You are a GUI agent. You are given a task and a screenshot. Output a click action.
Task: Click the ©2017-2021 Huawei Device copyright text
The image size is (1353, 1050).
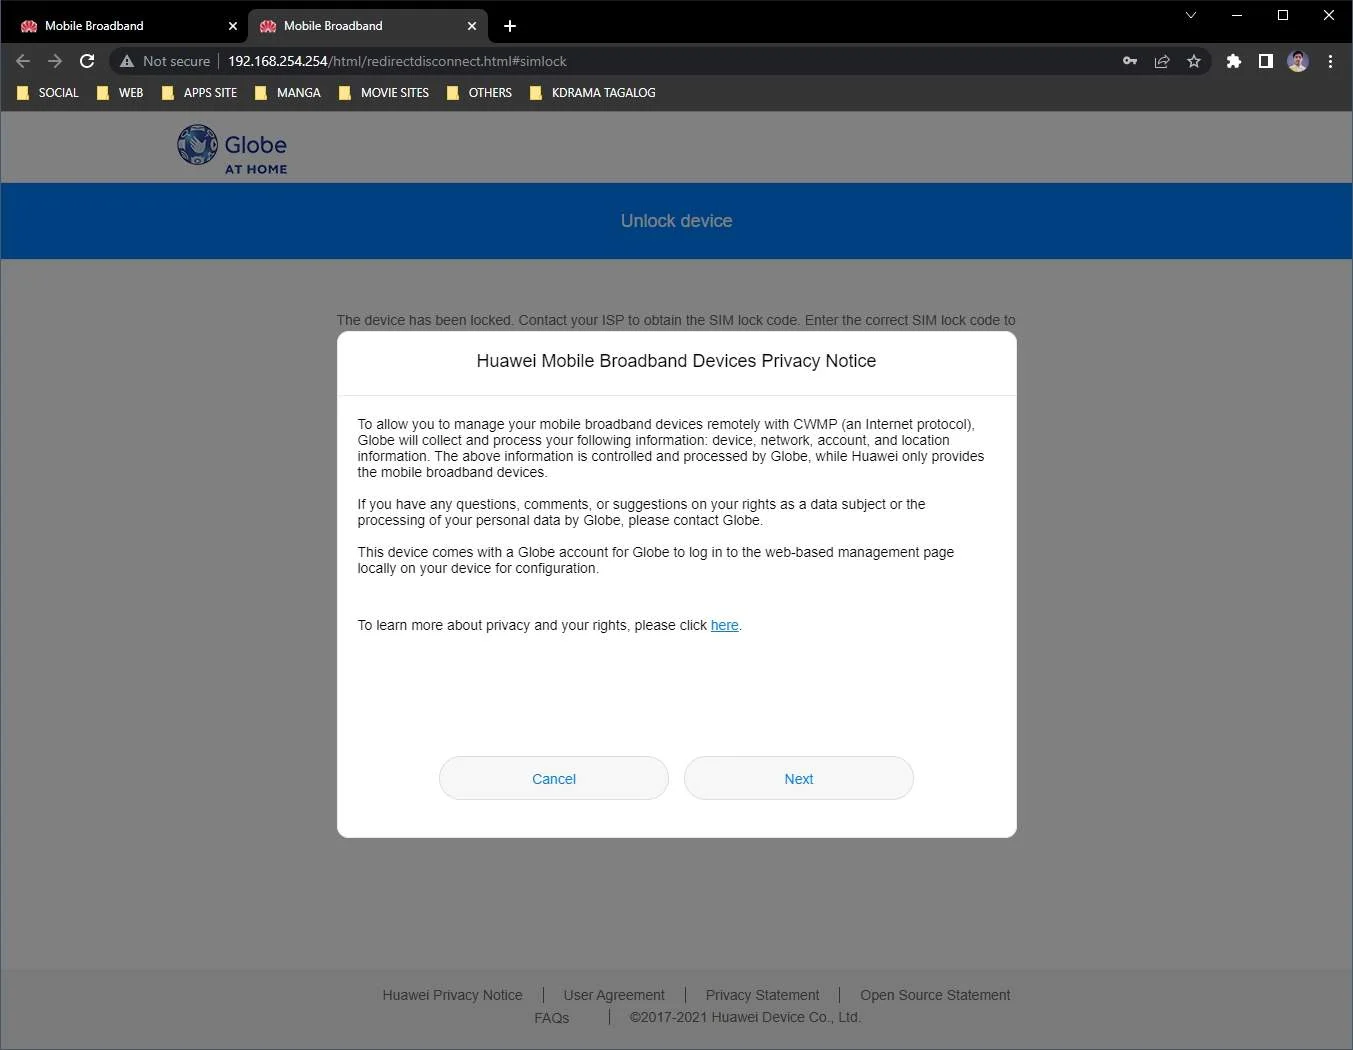[745, 1017]
